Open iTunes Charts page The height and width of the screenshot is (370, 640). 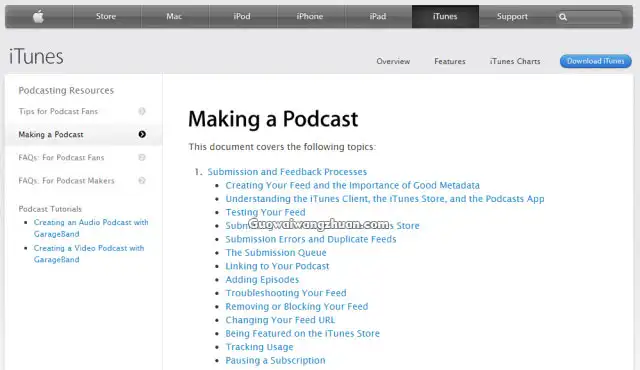tap(515, 61)
